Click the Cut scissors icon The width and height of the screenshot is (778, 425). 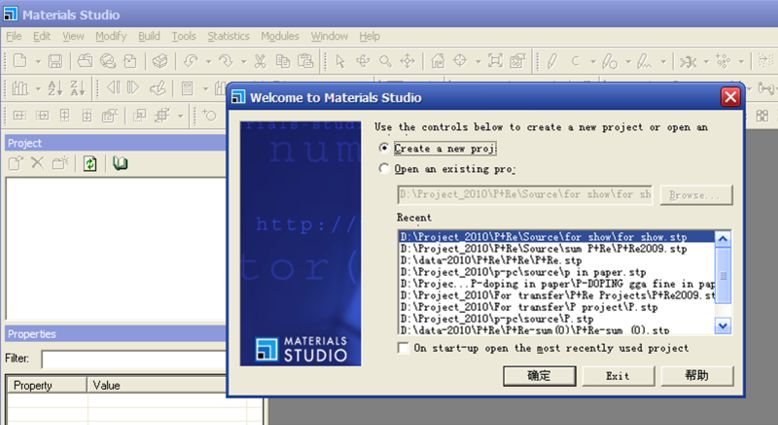click(x=259, y=61)
